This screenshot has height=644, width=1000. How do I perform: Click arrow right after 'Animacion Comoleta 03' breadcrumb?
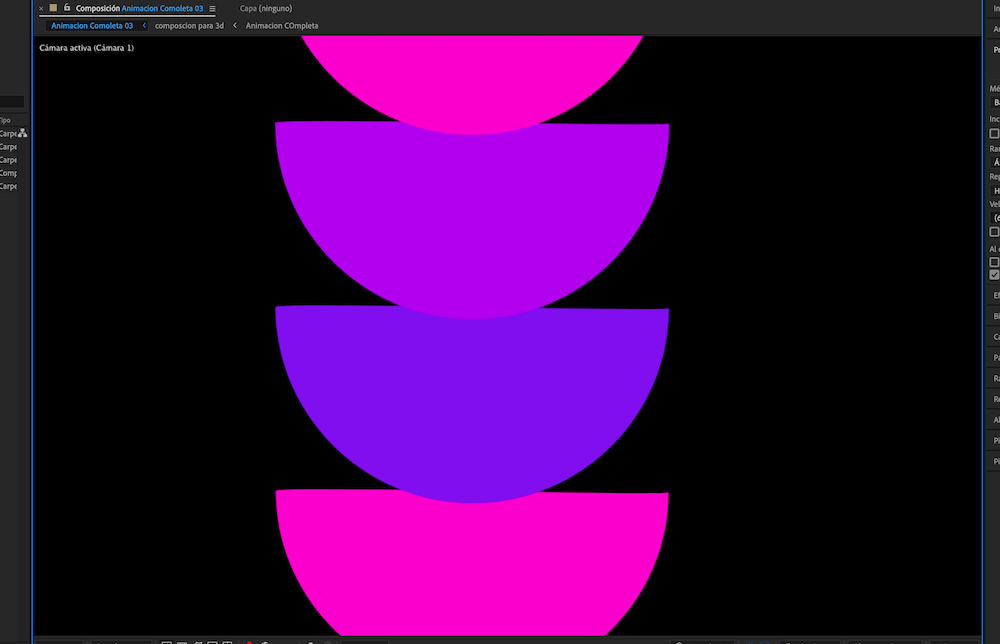[x=144, y=25]
